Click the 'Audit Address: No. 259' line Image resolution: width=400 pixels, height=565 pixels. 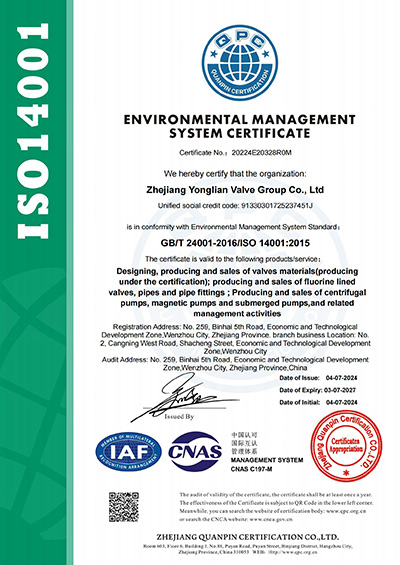[x=235, y=360]
